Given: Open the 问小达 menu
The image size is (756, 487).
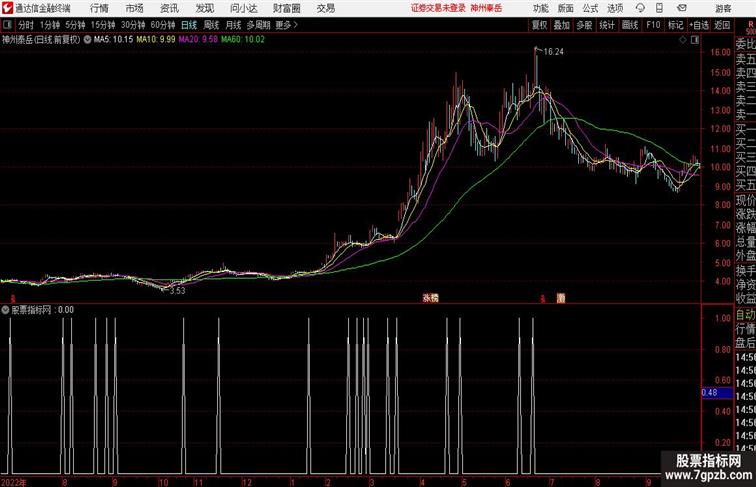Looking at the screenshot, I should coord(243,8).
